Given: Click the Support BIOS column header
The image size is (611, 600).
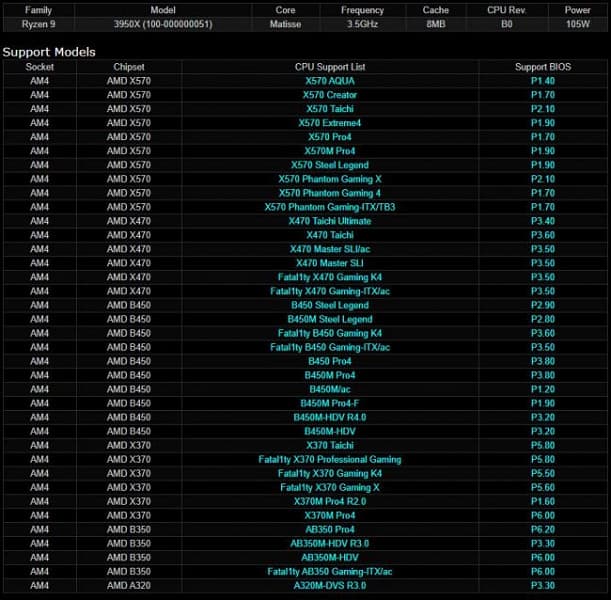Looking at the screenshot, I should [x=543, y=67].
